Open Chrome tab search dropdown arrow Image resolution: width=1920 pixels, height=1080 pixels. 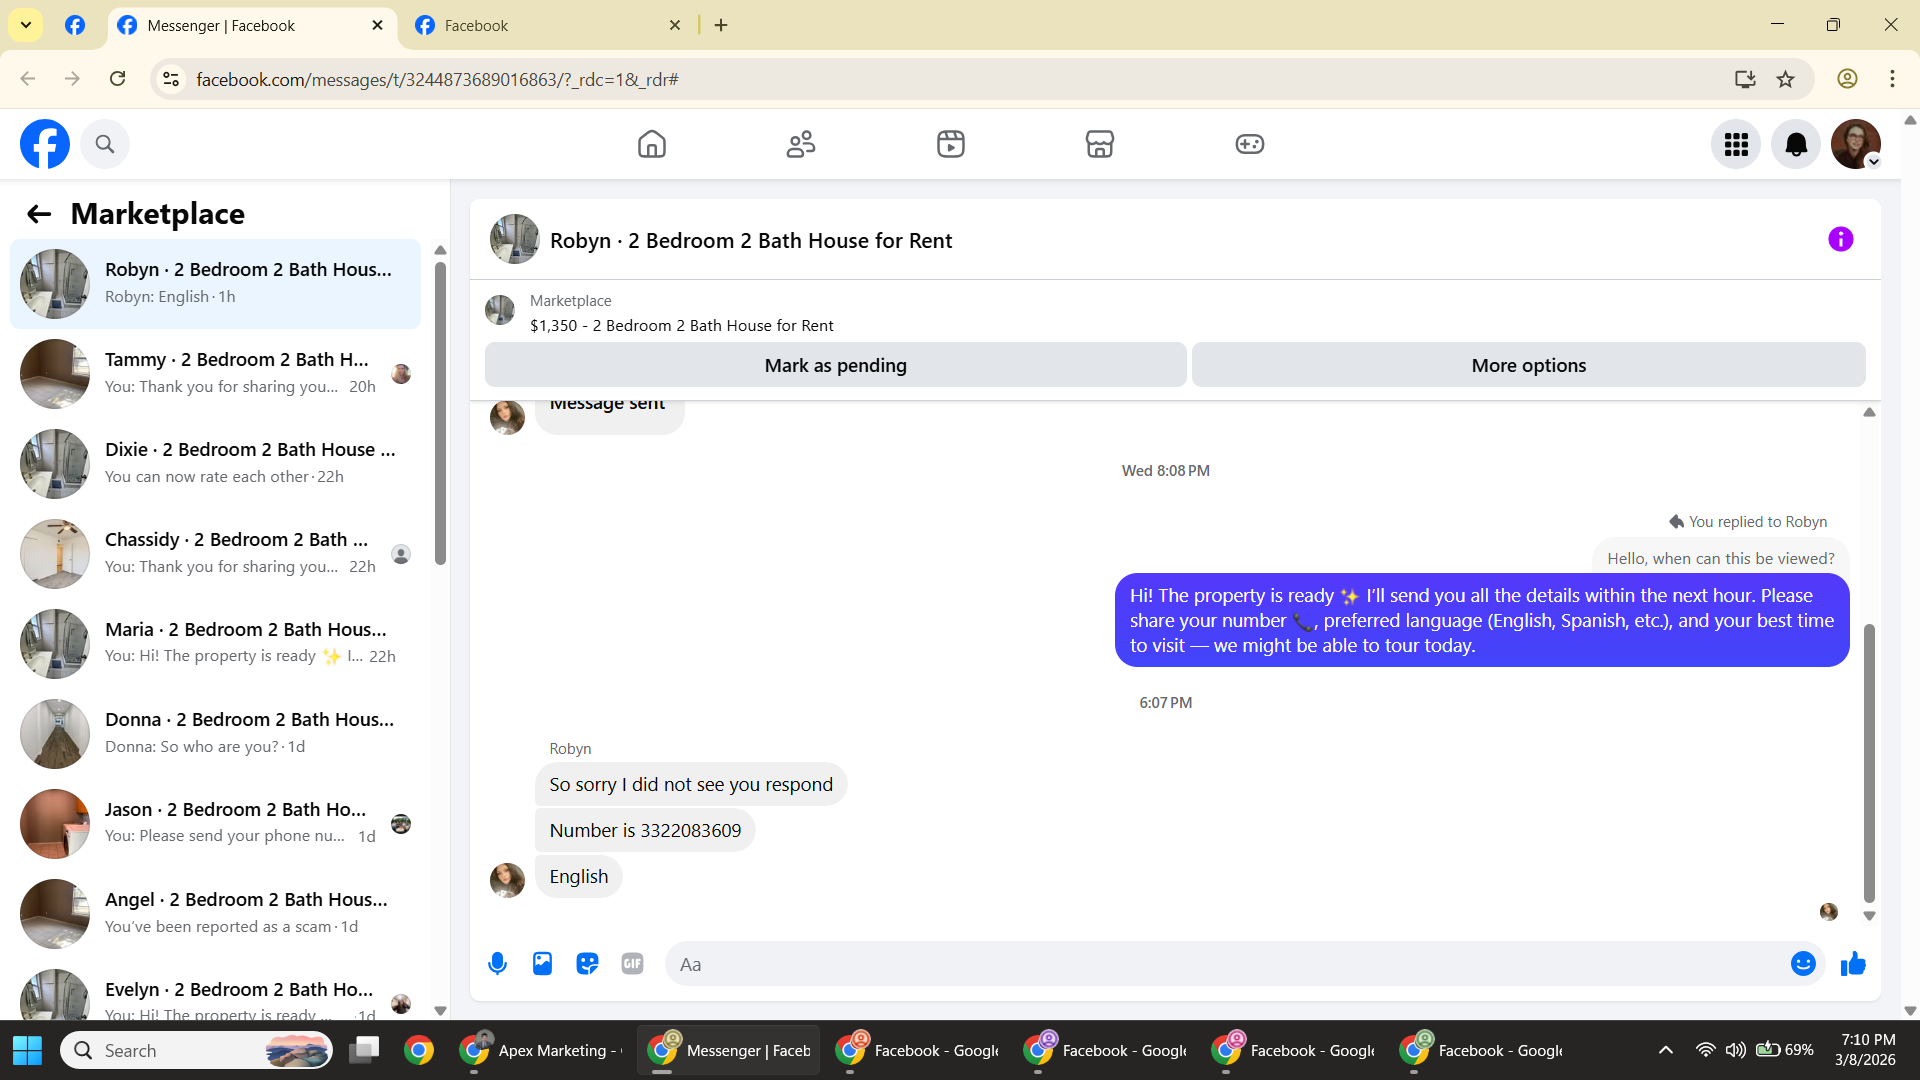point(26,25)
